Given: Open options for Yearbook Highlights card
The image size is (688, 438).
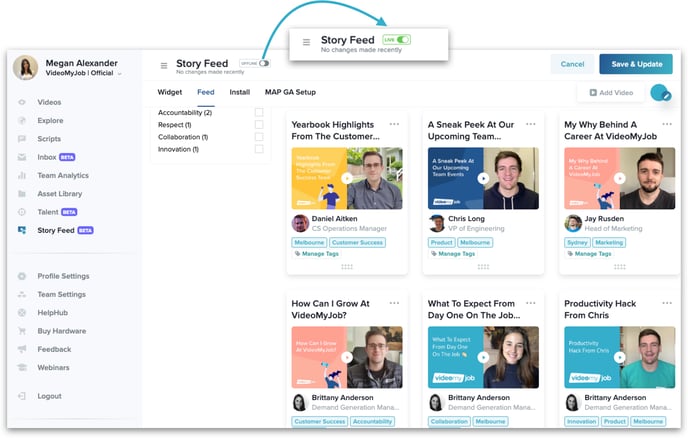Looking at the screenshot, I should point(394,124).
